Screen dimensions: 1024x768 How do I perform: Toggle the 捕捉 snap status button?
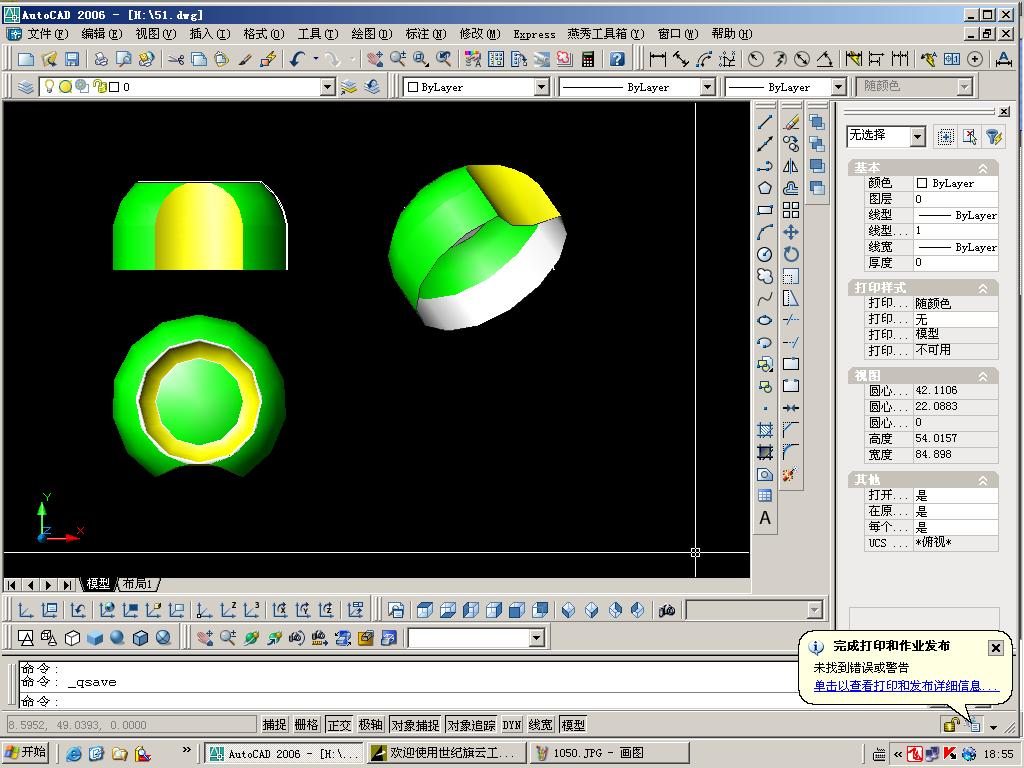[274, 725]
